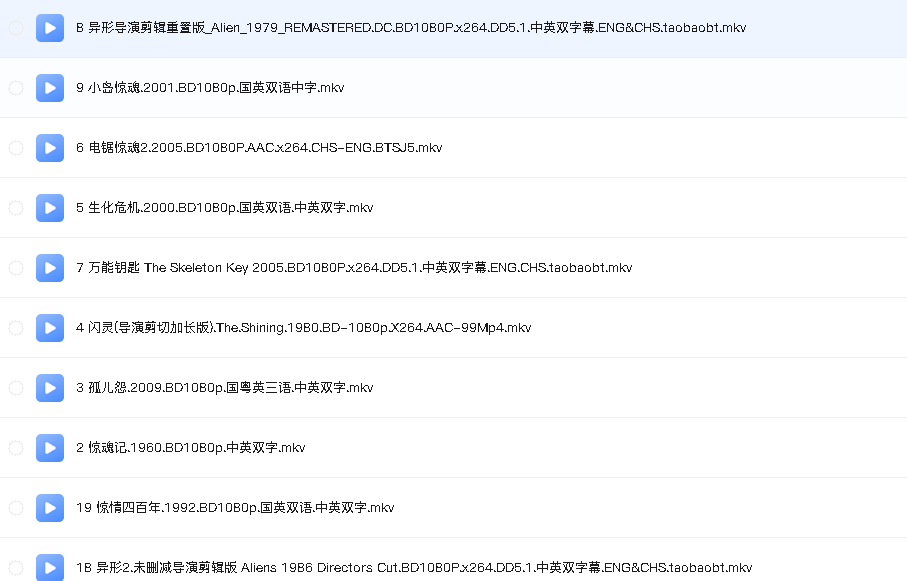
Task: Click the play icon for Aliens 1986 Directors Cut
Action: [50, 568]
